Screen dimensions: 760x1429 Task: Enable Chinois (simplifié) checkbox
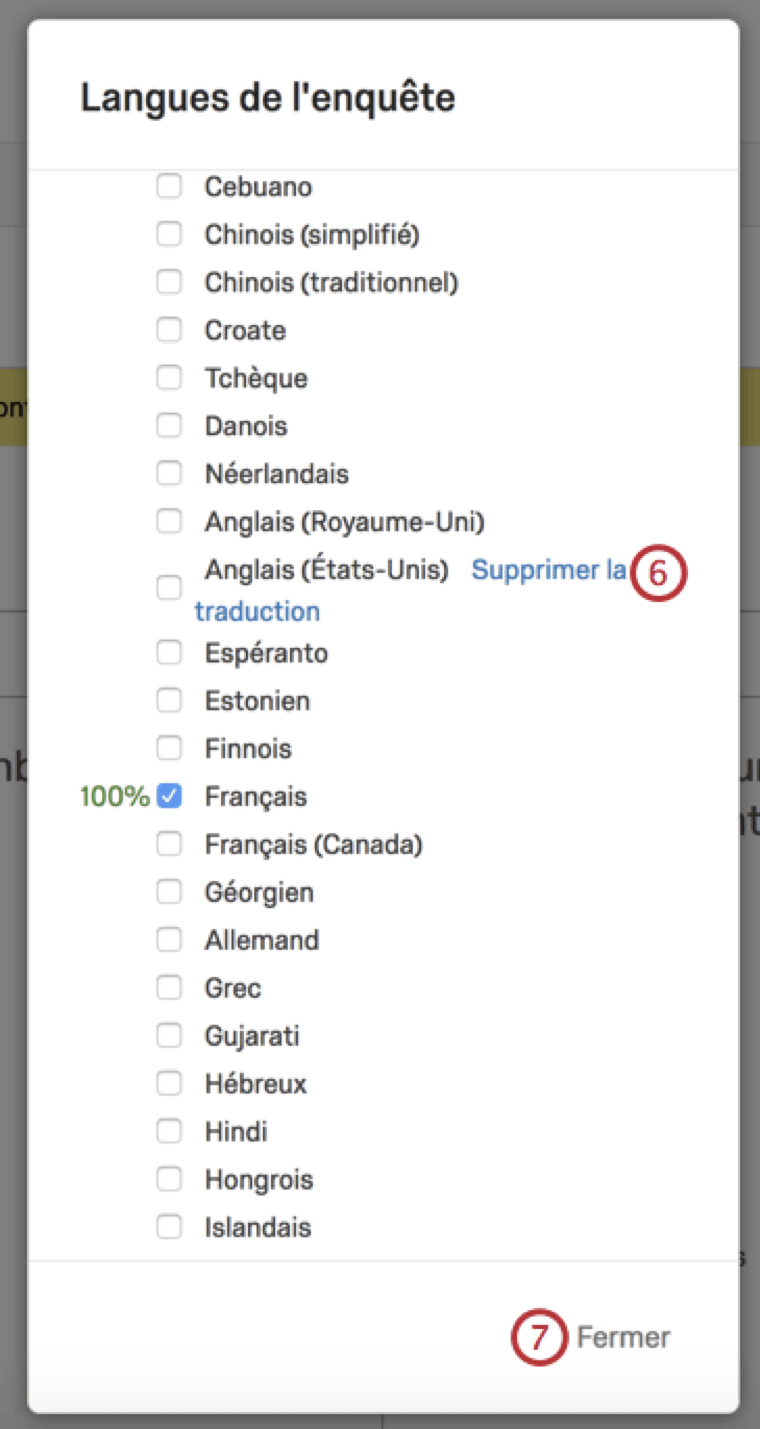(x=169, y=234)
